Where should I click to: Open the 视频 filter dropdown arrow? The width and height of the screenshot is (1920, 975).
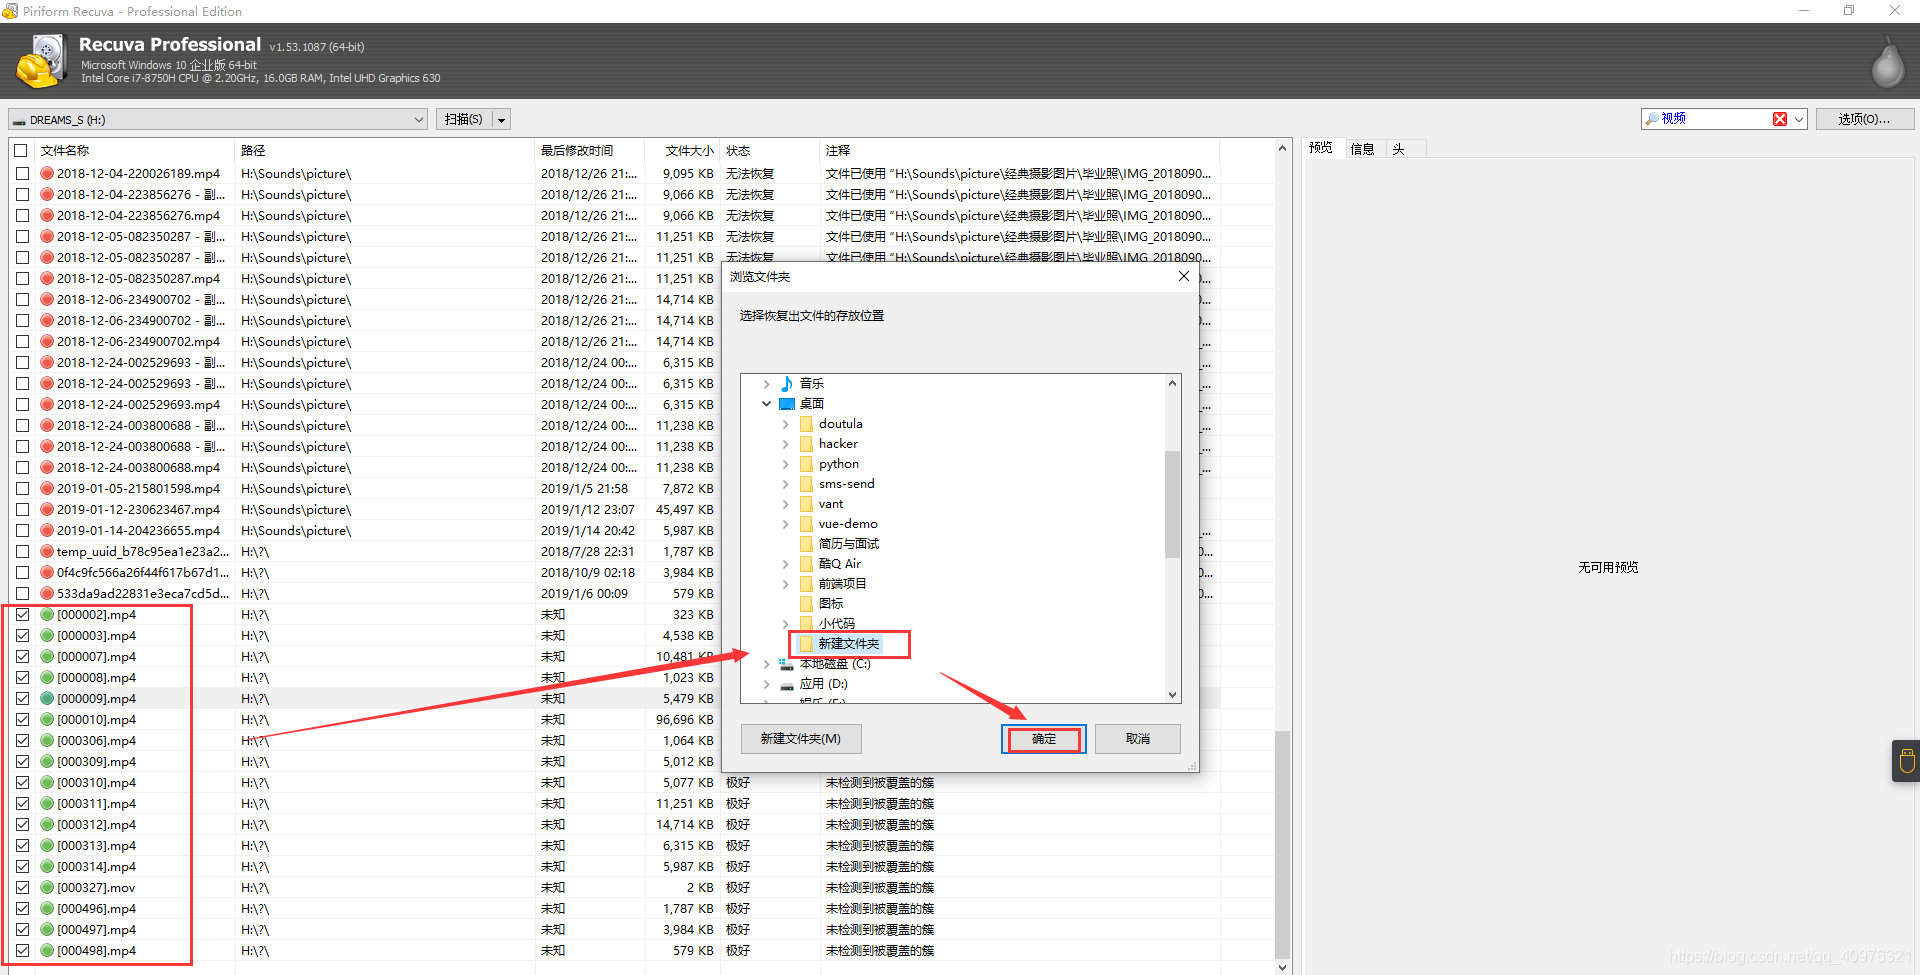pos(1799,119)
